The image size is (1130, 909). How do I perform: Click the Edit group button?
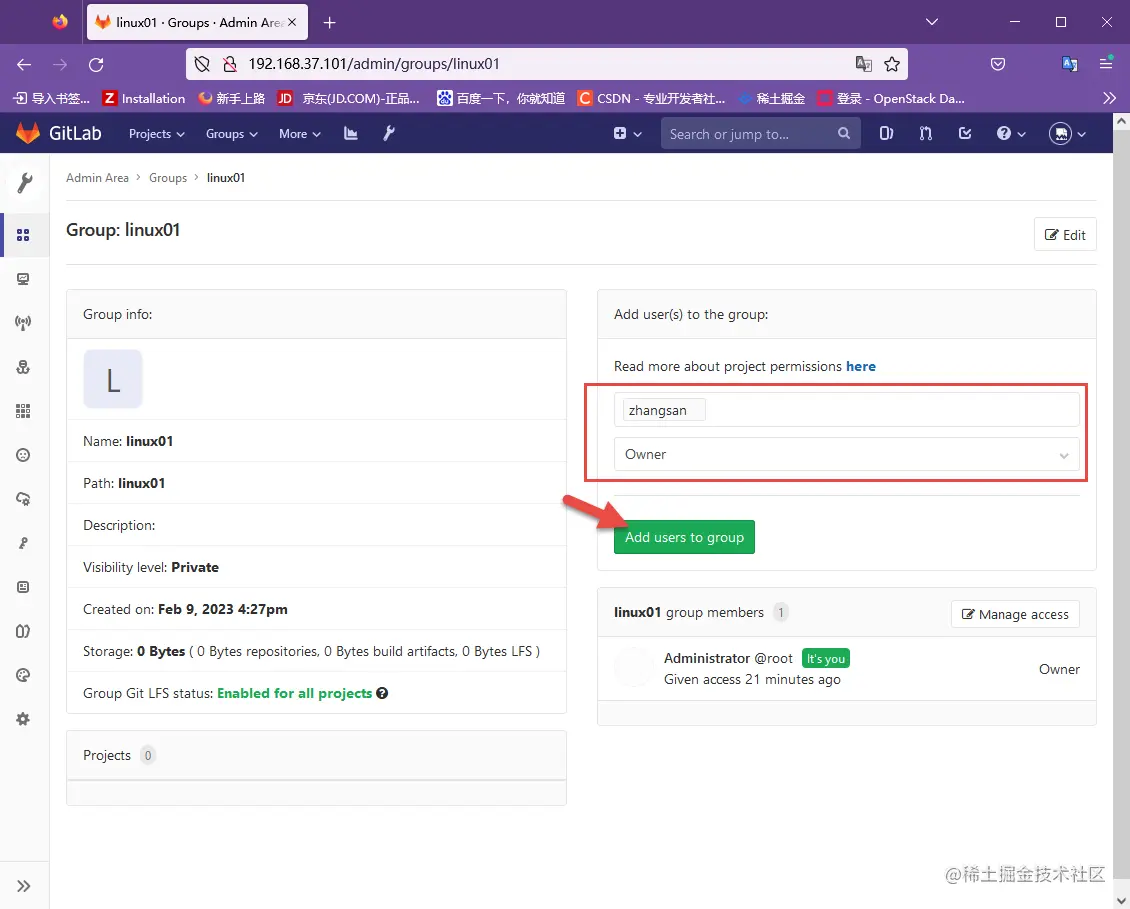pyautogui.click(x=1065, y=234)
